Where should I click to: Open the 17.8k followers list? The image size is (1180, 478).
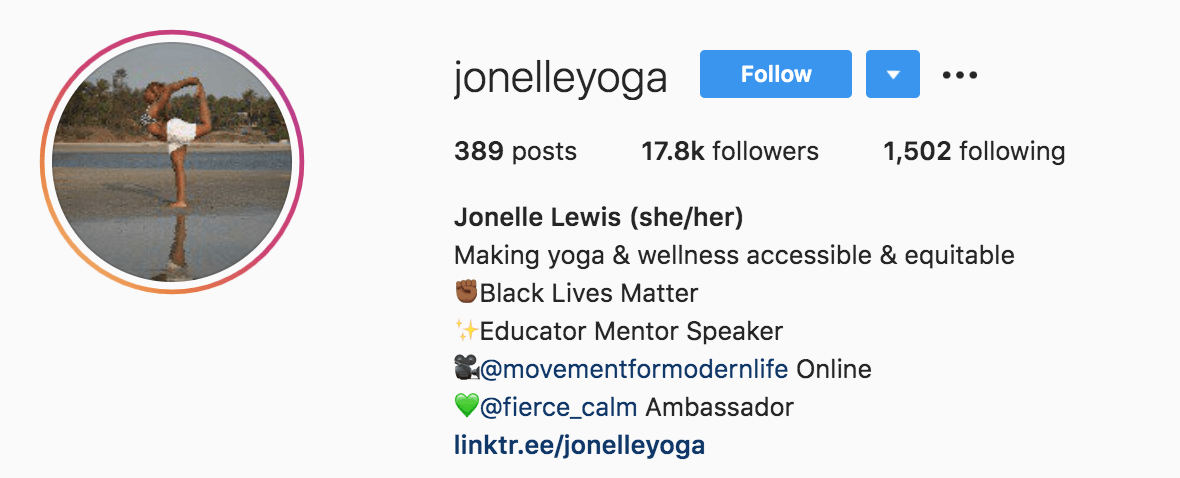point(729,151)
